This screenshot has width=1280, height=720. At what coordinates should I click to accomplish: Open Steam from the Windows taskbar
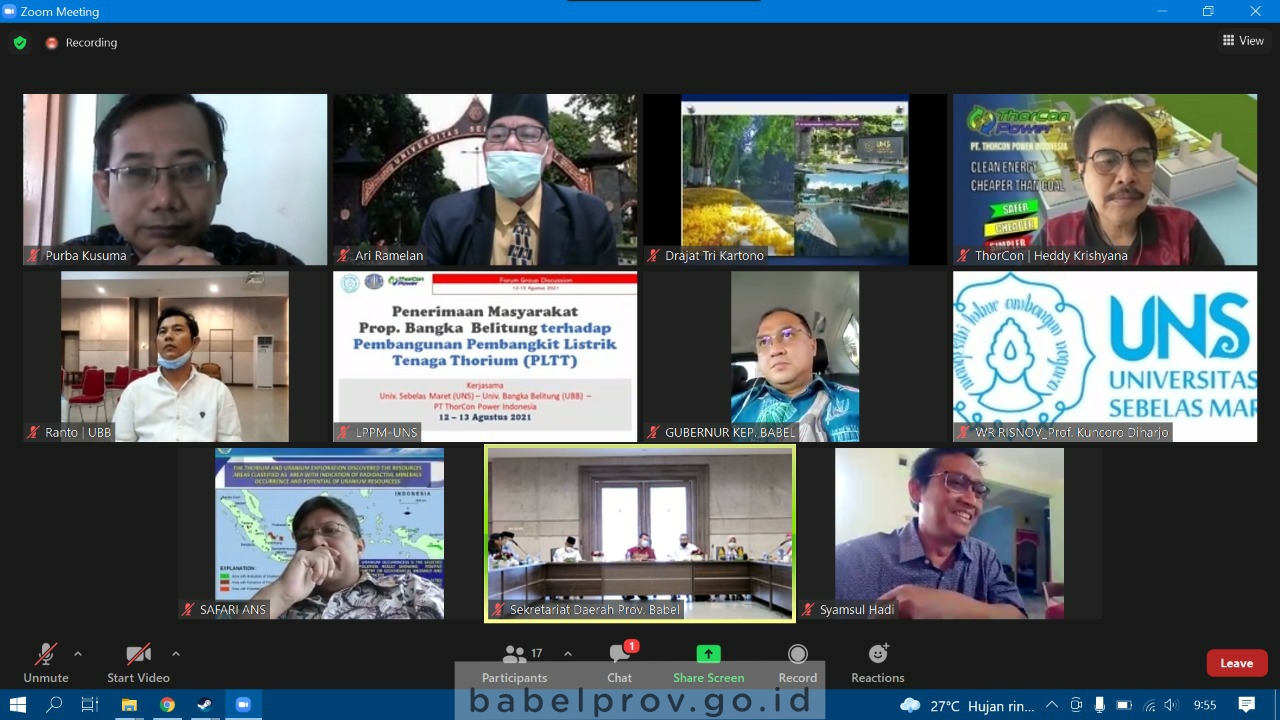click(x=204, y=705)
